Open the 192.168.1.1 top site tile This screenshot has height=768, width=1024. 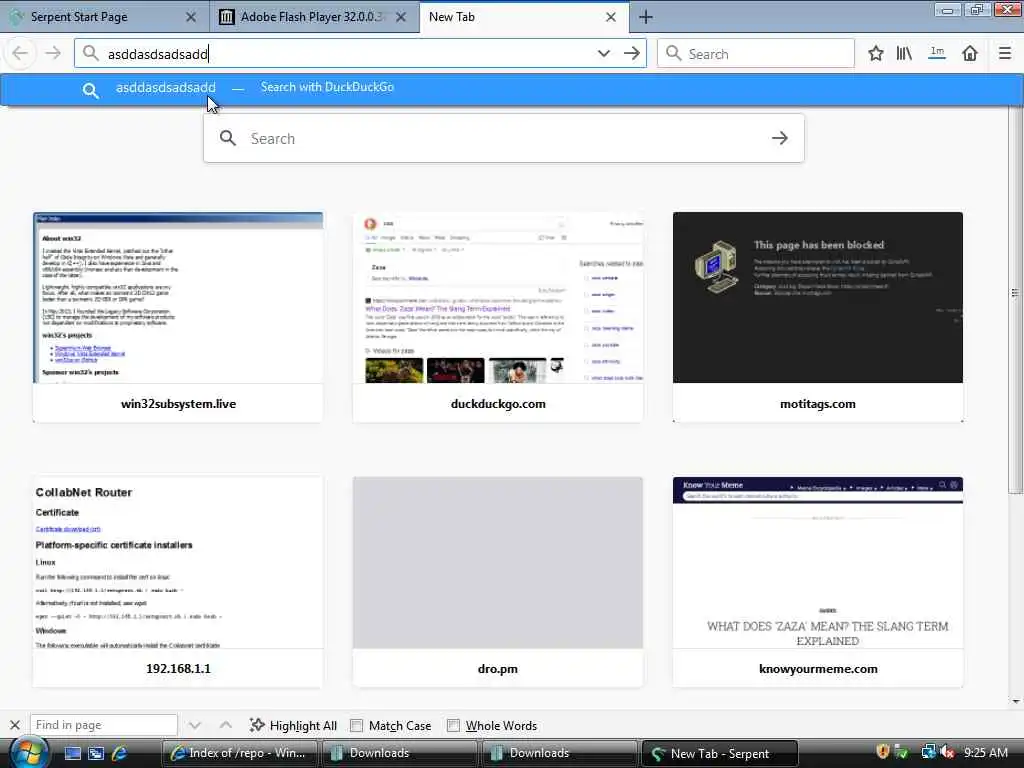point(178,582)
